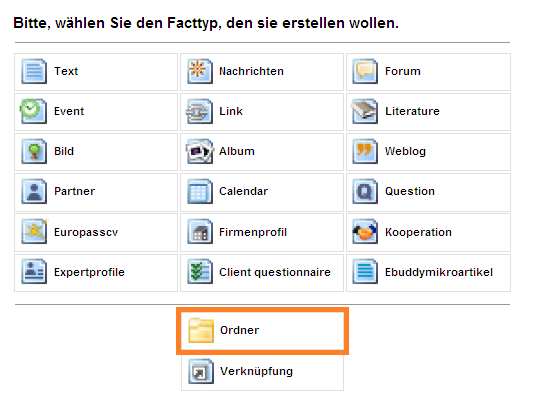Open the Forum fact type label
The image size is (533, 411).
coord(403,71)
